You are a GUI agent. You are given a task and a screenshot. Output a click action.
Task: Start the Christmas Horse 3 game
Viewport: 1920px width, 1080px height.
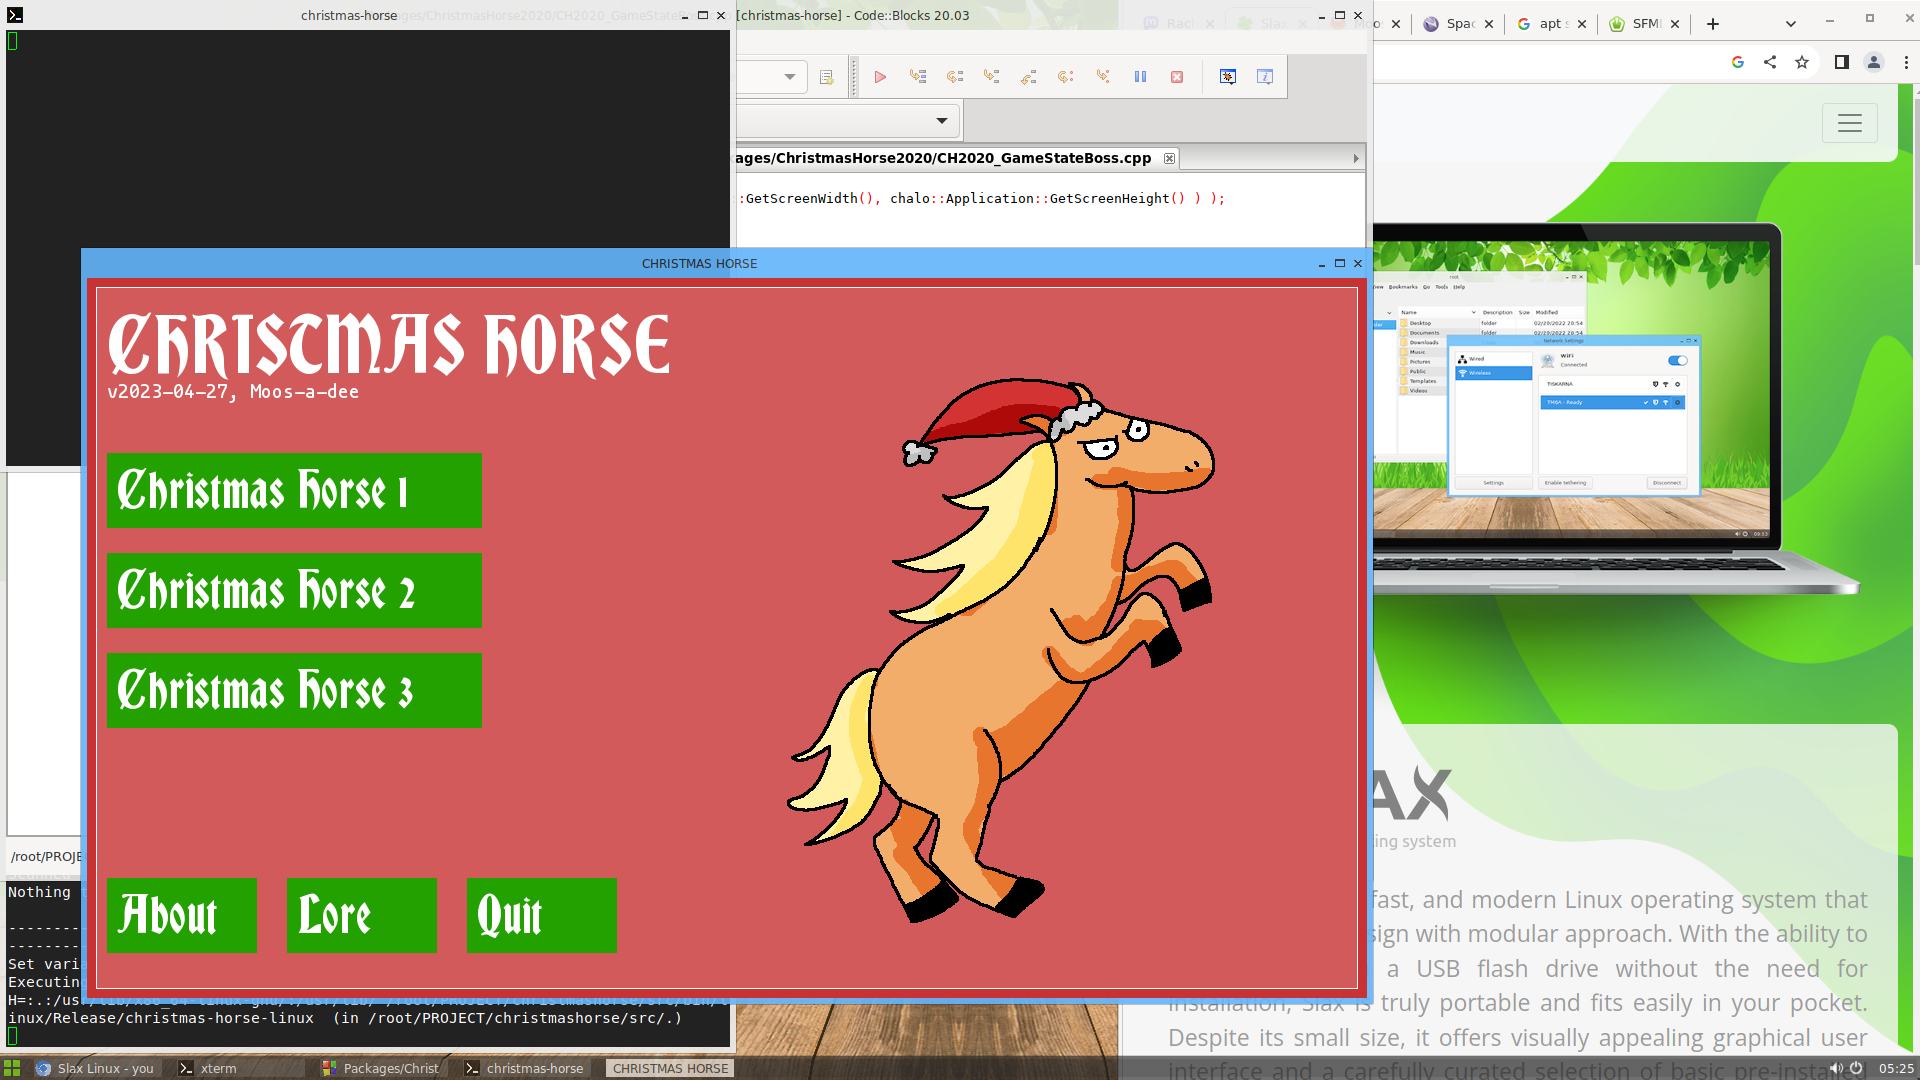point(294,691)
